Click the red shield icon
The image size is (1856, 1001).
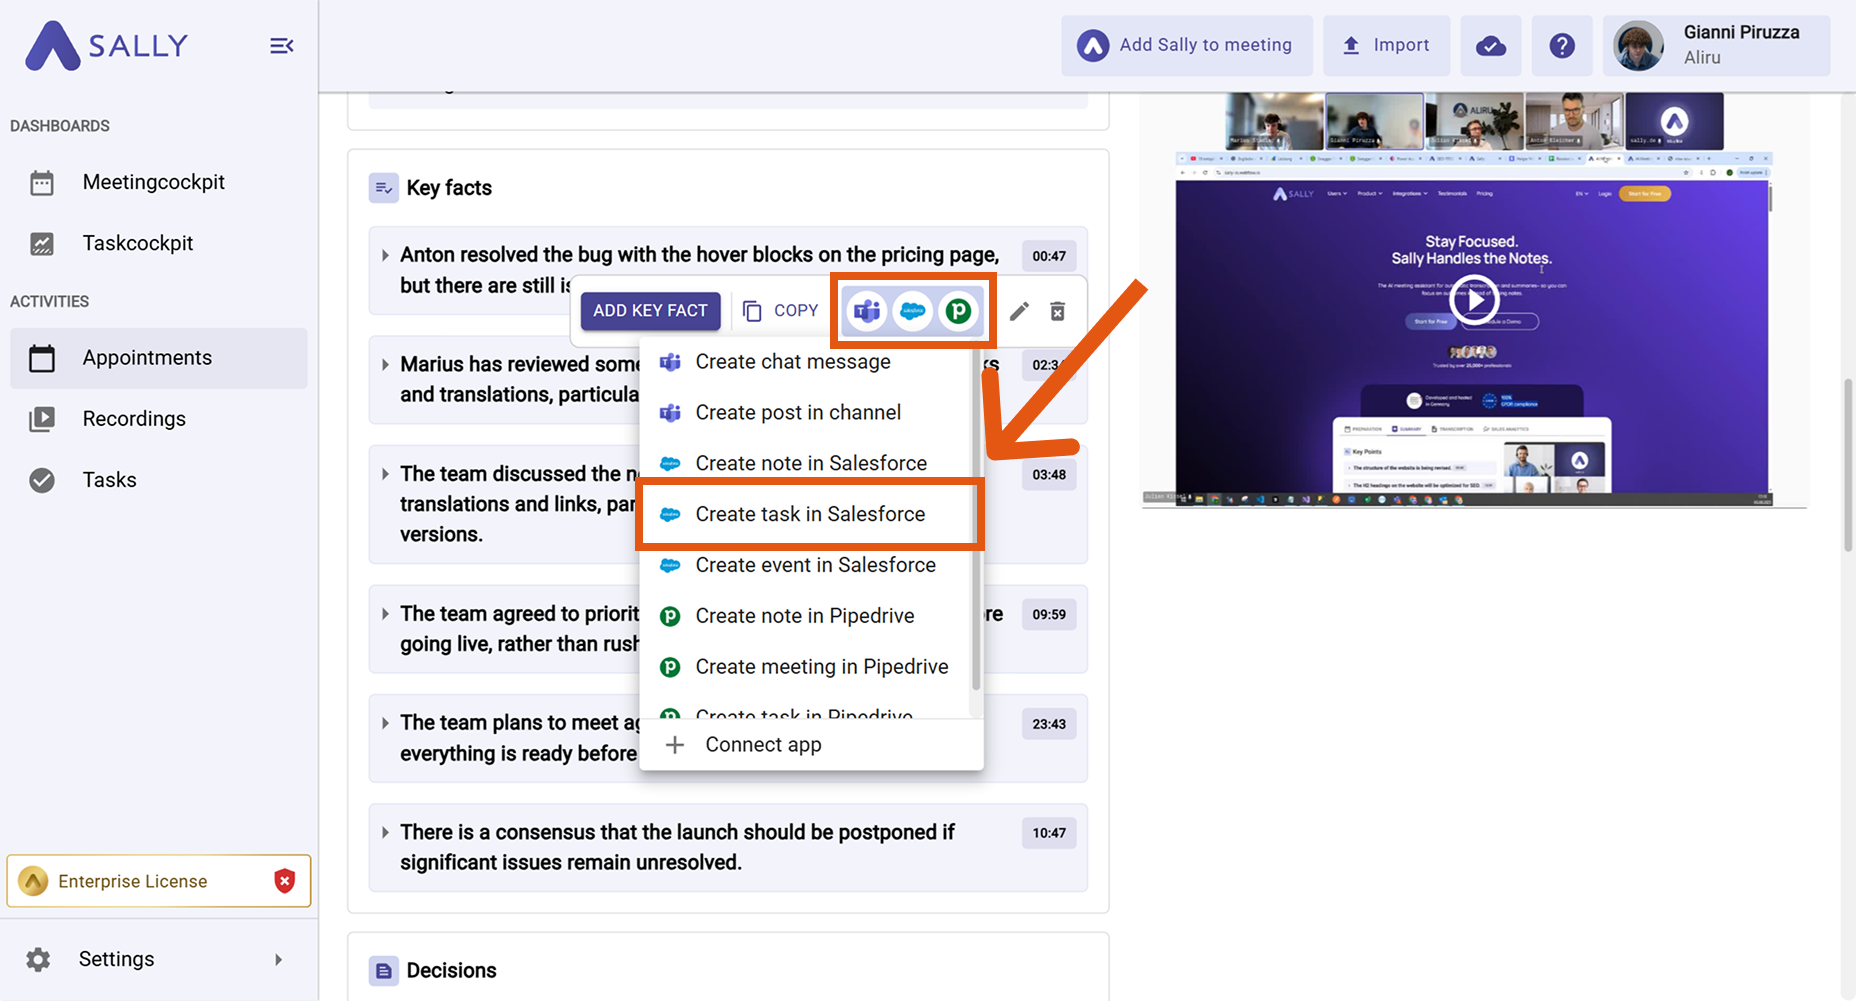click(285, 881)
